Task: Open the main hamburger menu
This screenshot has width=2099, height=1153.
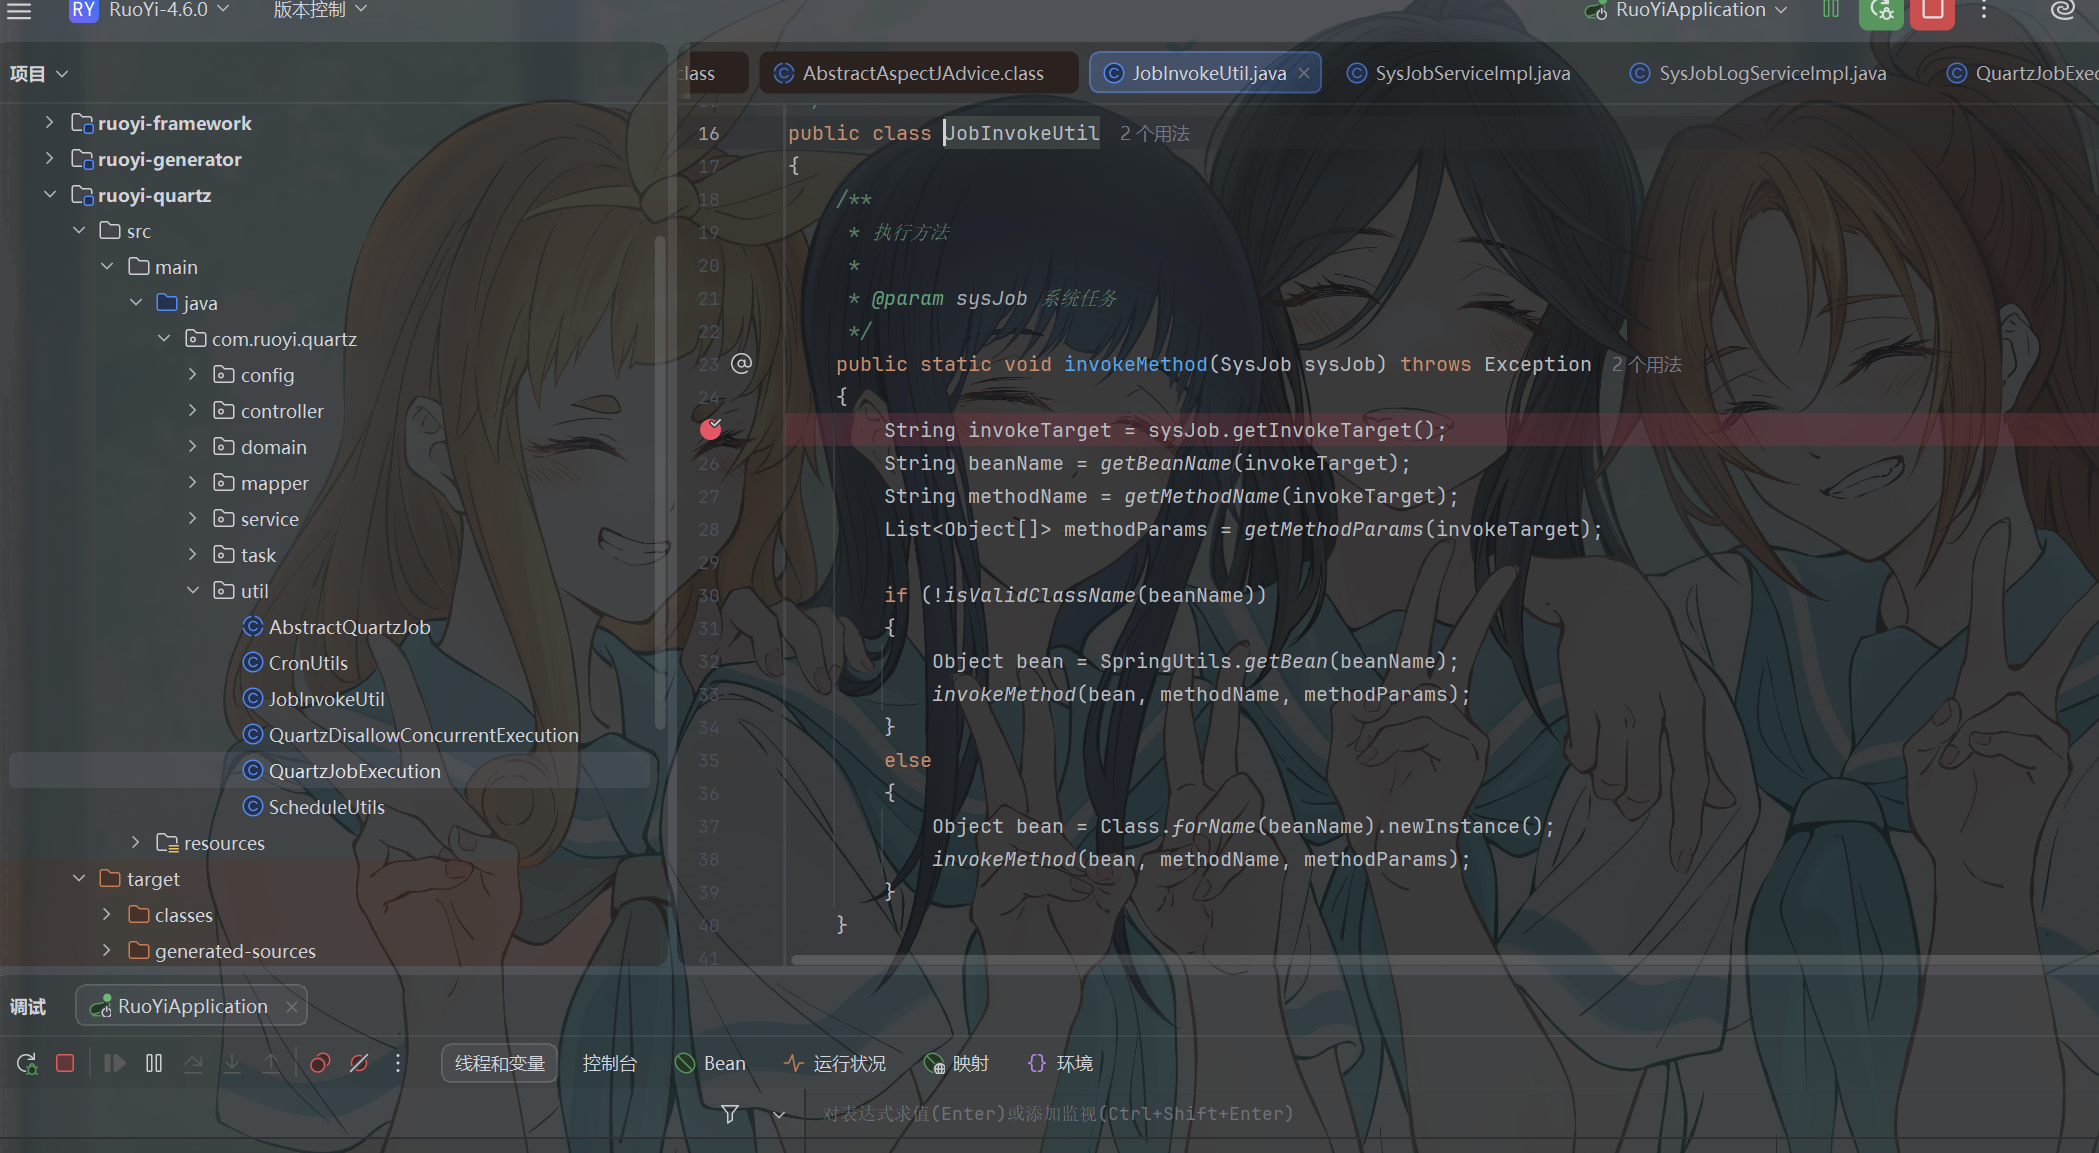Action: (19, 11)
